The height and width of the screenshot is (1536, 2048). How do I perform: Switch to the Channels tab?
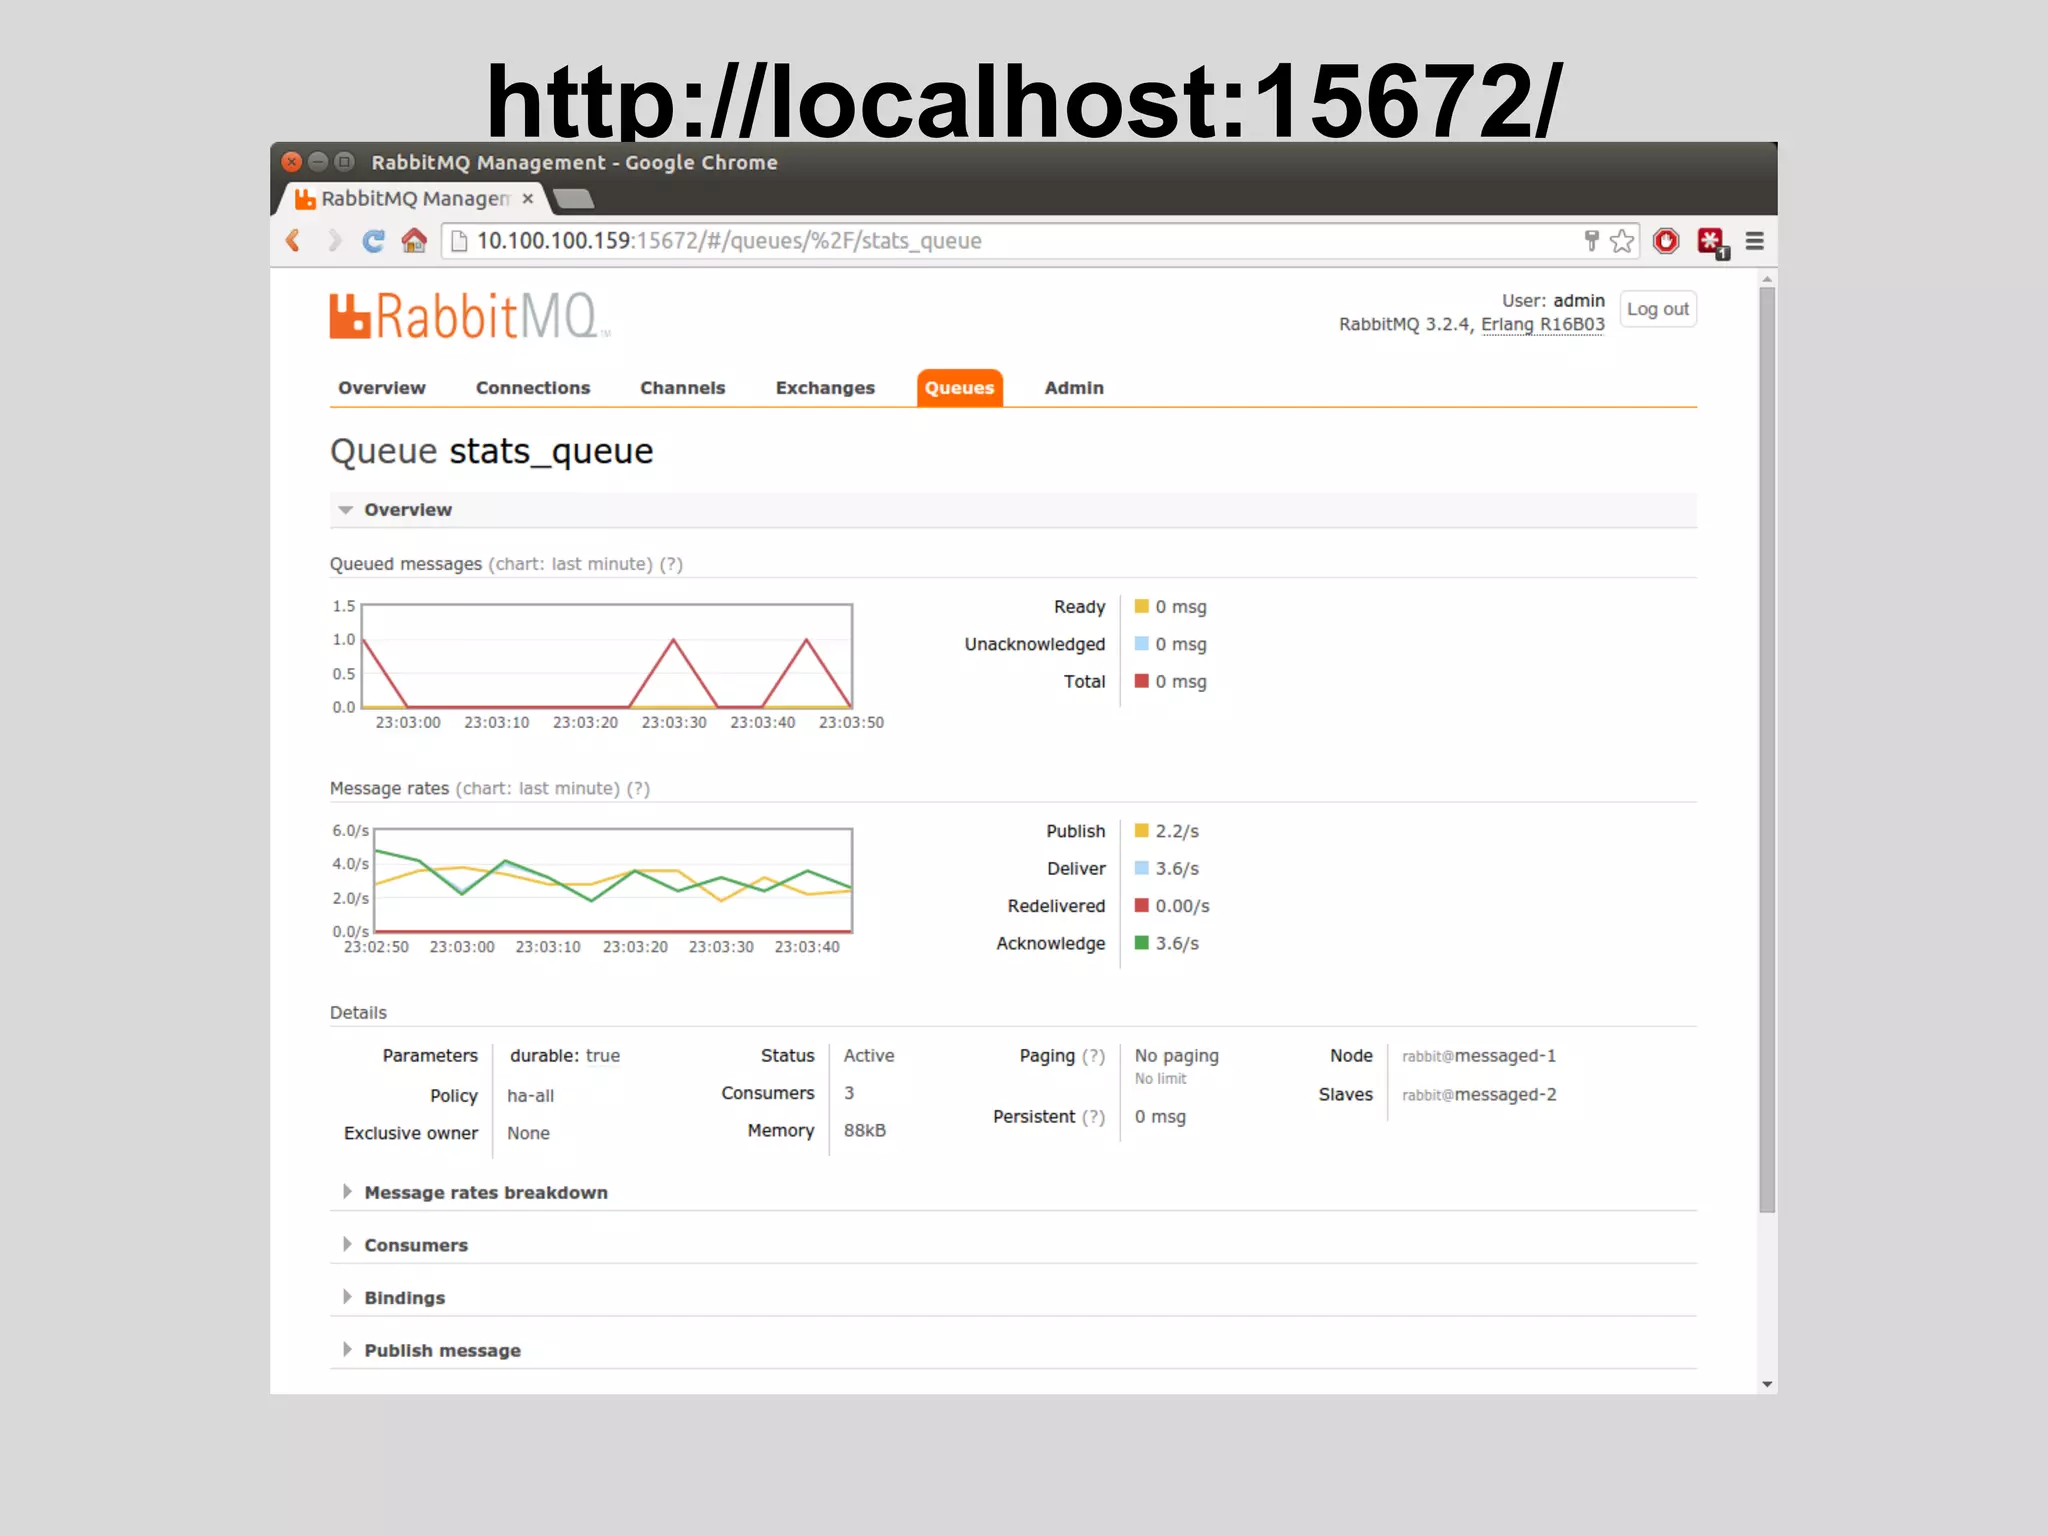pos(683,388)
